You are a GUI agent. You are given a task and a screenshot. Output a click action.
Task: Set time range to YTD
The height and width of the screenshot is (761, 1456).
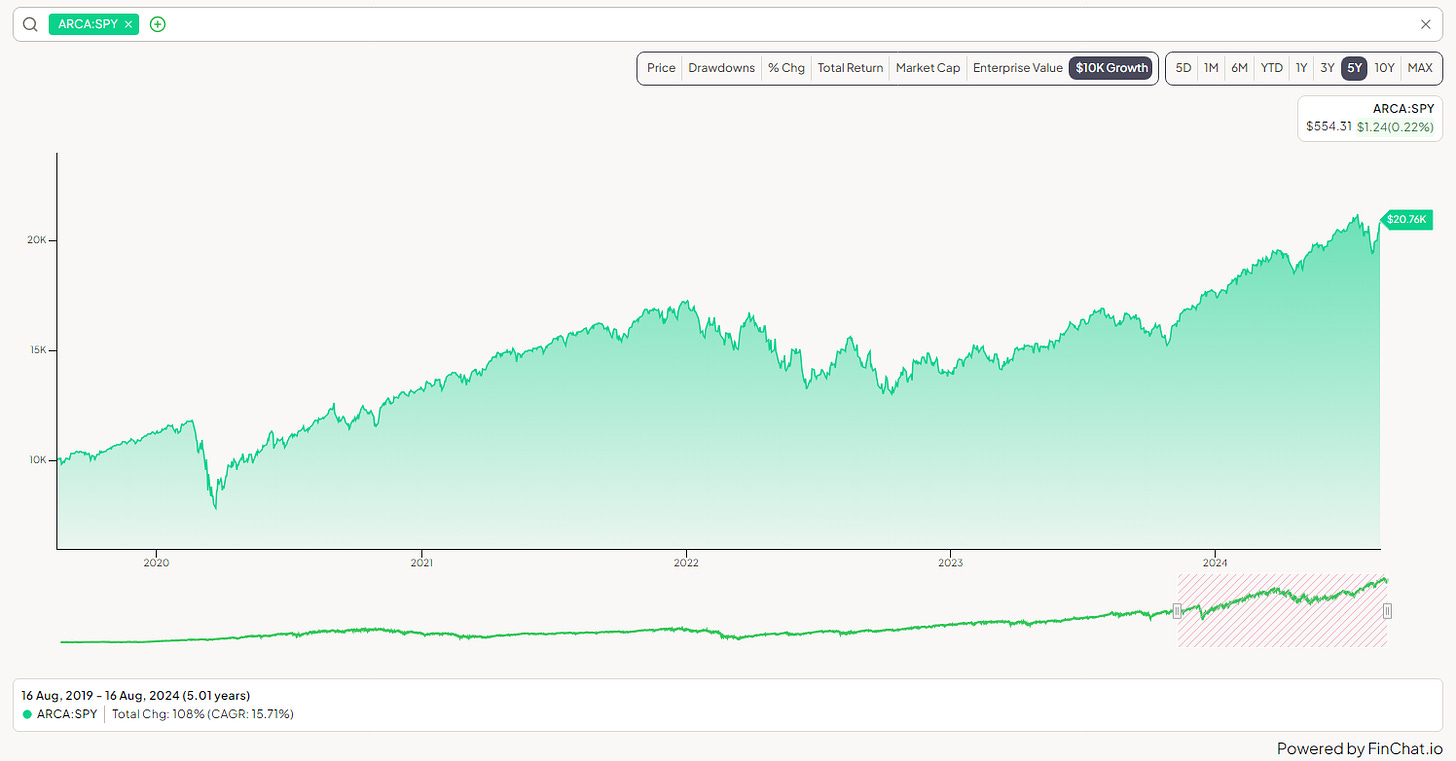[1271, 68]
